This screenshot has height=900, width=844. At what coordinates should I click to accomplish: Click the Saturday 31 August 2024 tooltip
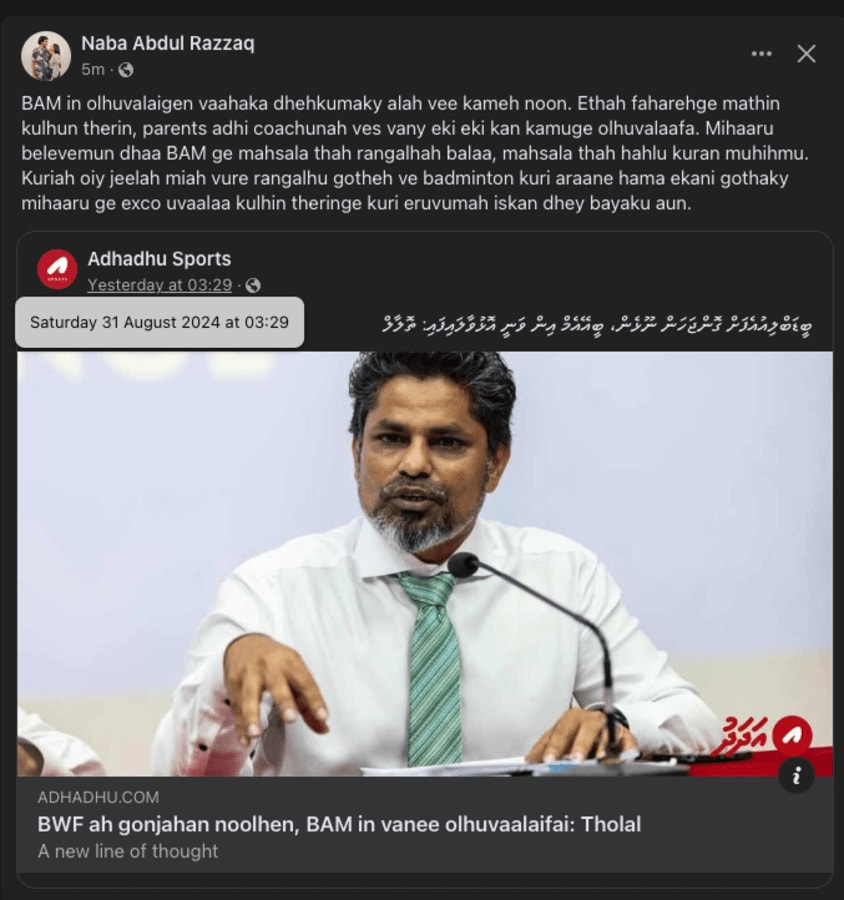click(x=159, y=322)
